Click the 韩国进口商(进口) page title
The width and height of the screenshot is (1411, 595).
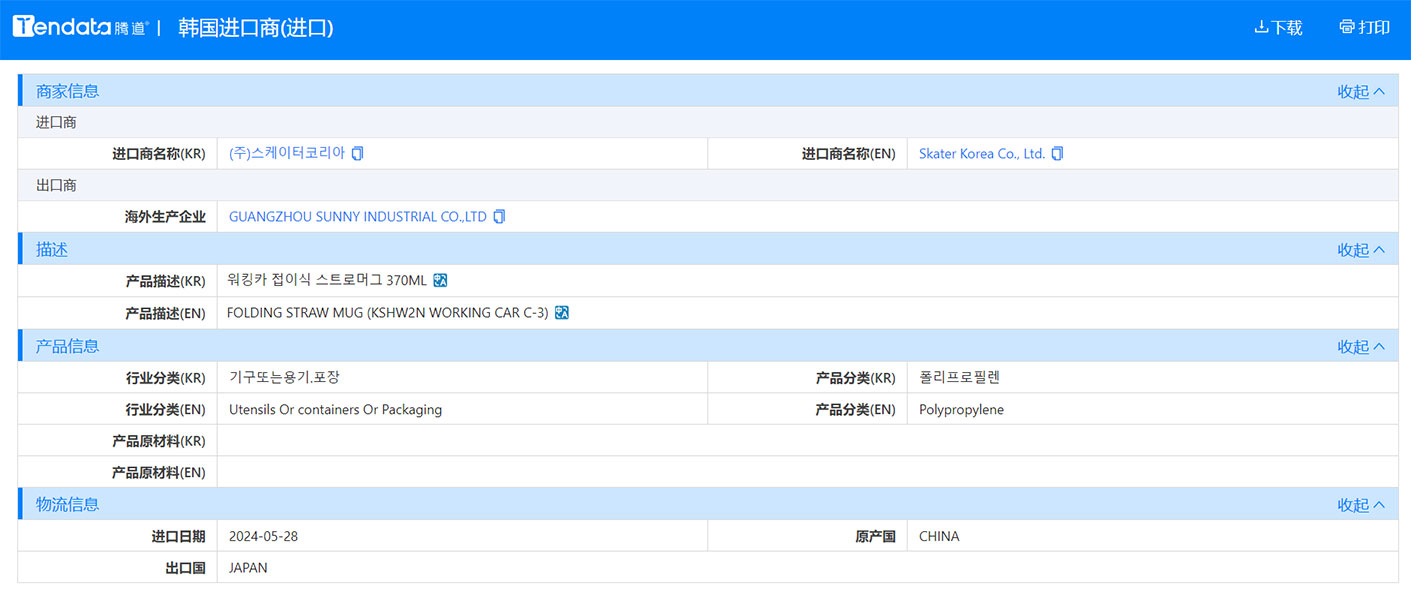pos(256,27)
